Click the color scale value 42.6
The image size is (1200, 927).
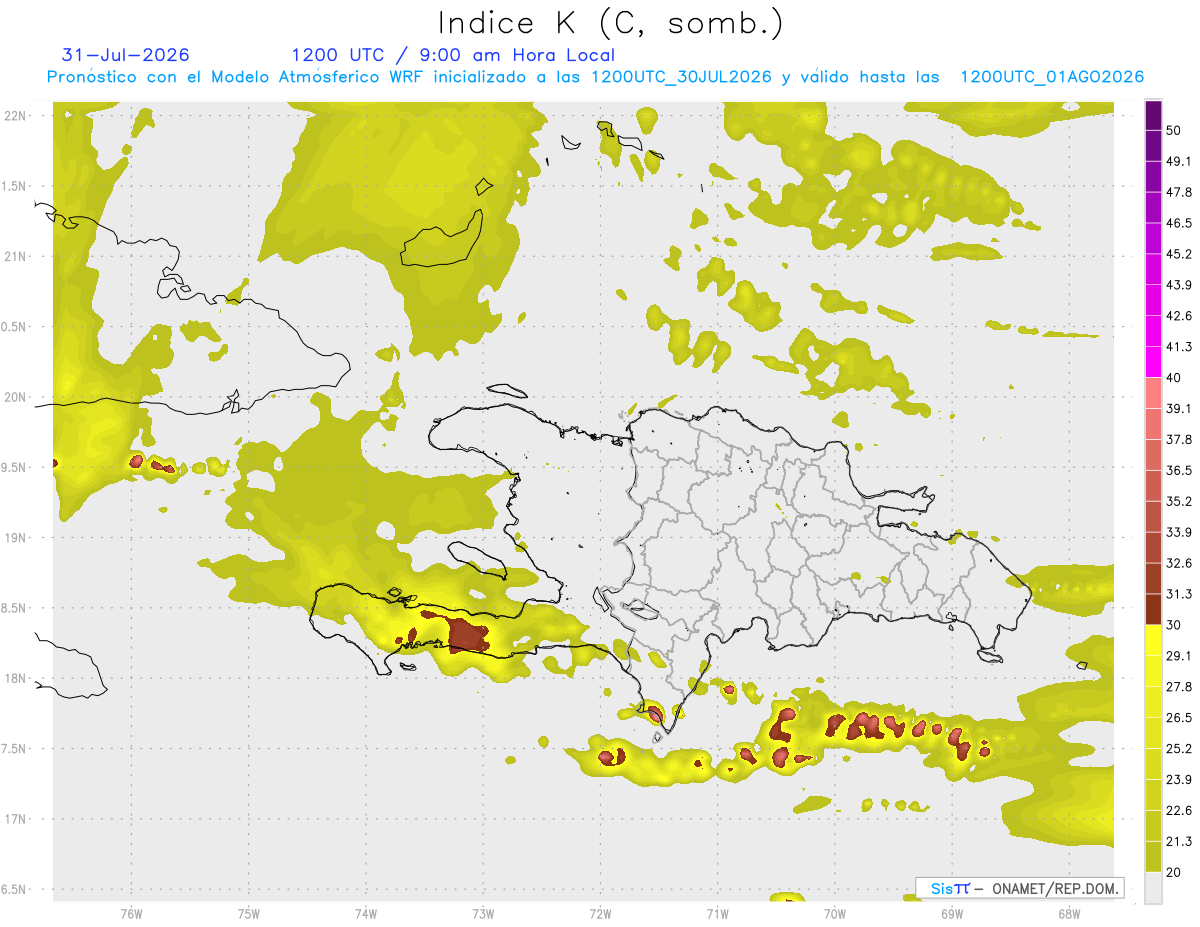click(x=1179, y=316)
